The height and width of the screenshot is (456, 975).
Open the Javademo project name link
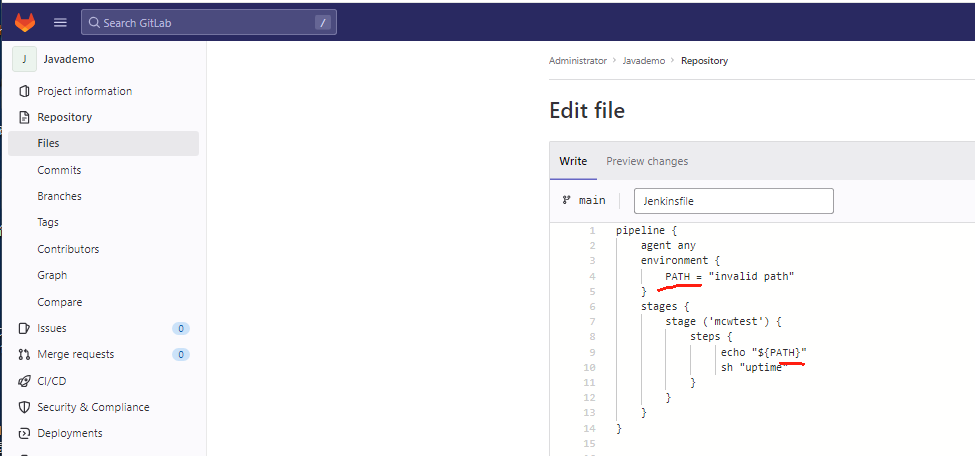[x=69, y=59]
